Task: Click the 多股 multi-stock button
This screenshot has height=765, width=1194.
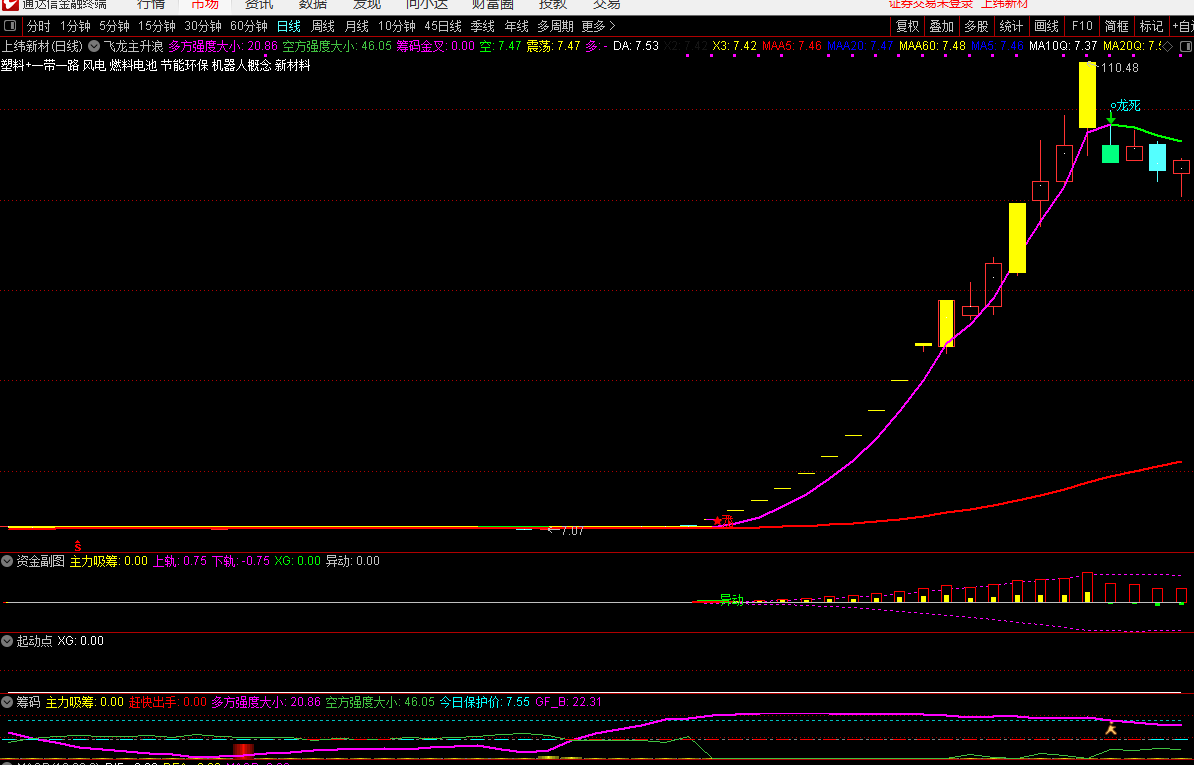Action: click(x=976, y=27)
